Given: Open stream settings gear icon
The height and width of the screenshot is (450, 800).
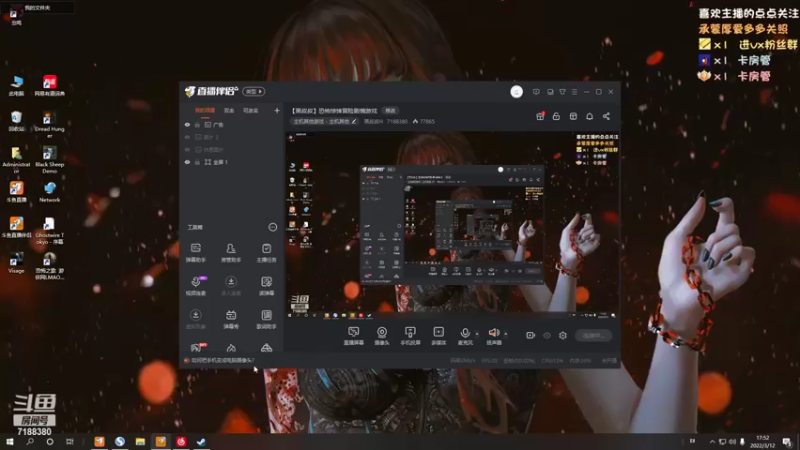Looking at the screenshot, I should 563,335.
